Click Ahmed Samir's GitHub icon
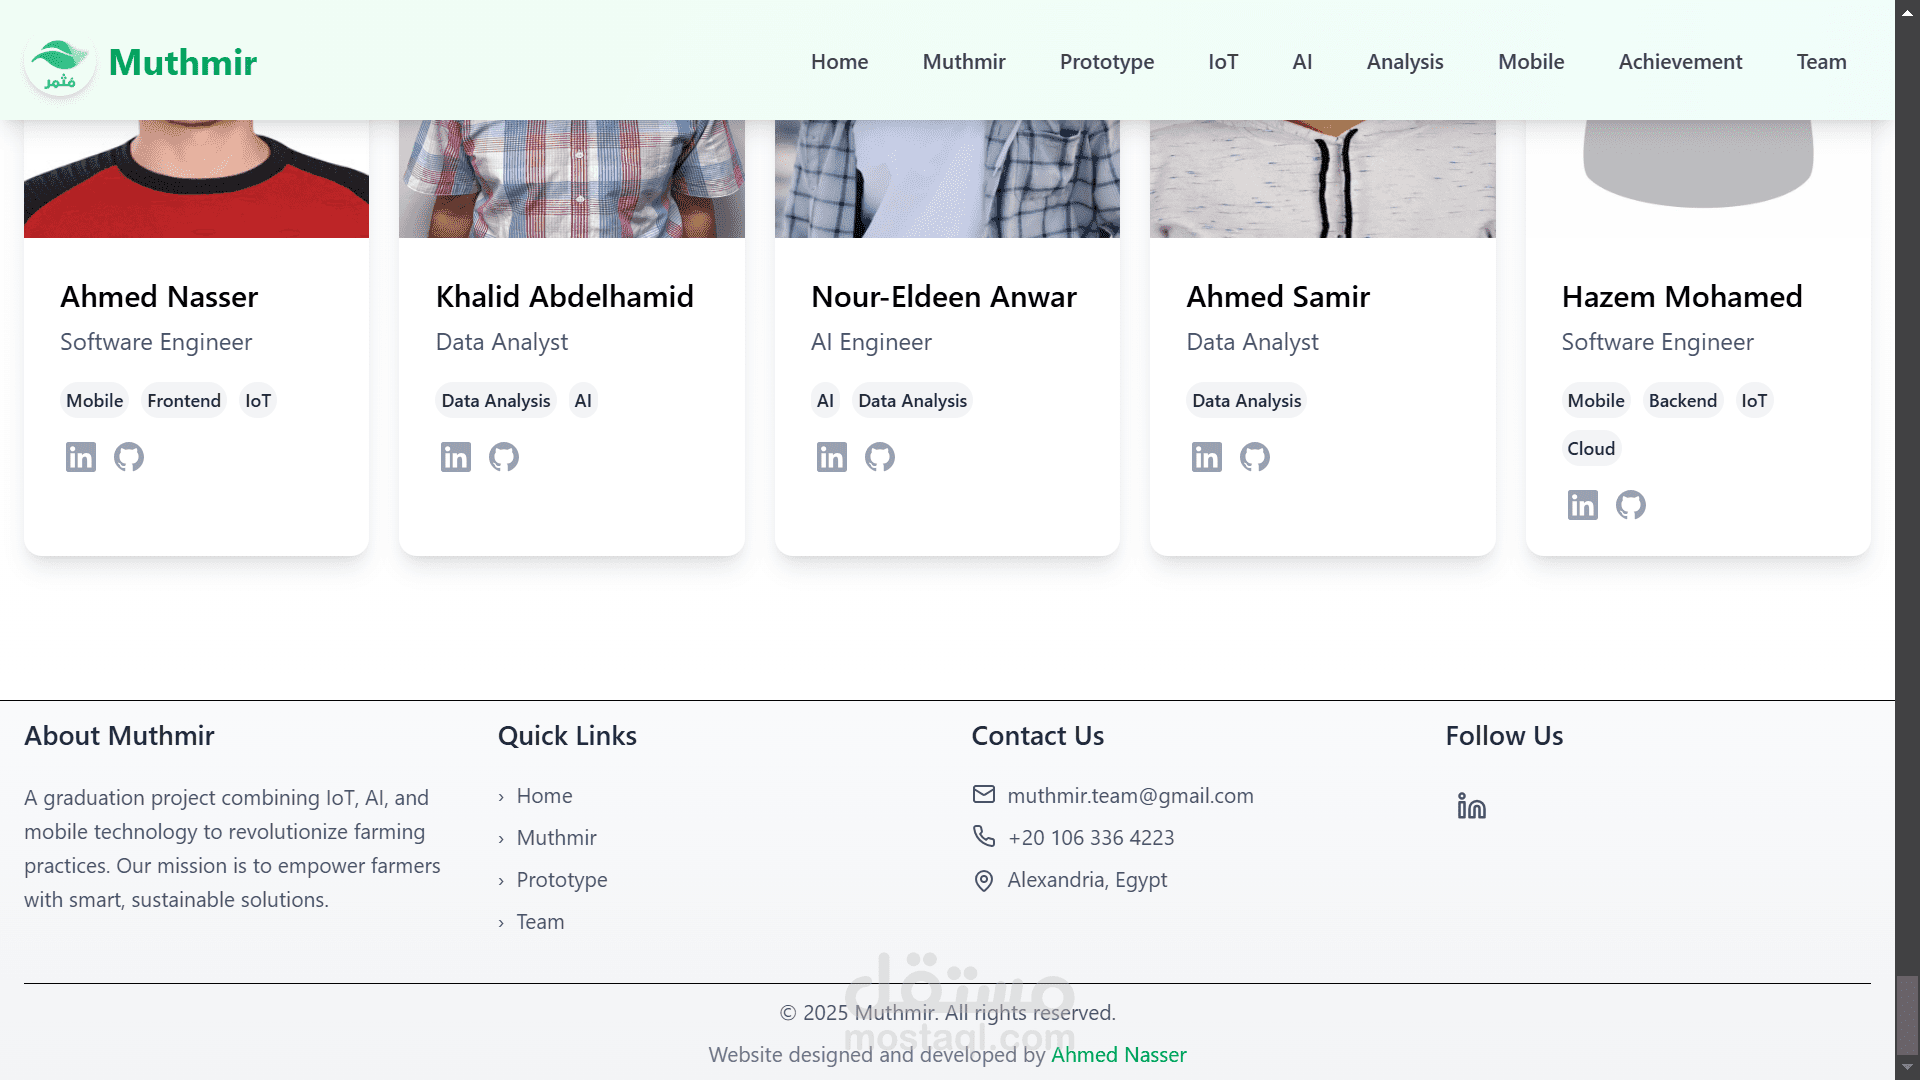 point(1255,457)
